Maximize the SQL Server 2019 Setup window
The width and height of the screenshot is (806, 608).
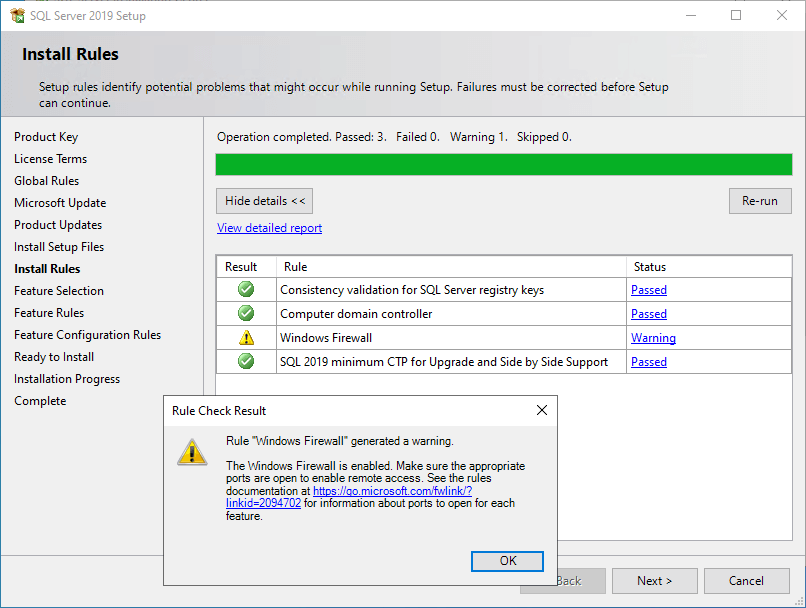tap(736, 15)
